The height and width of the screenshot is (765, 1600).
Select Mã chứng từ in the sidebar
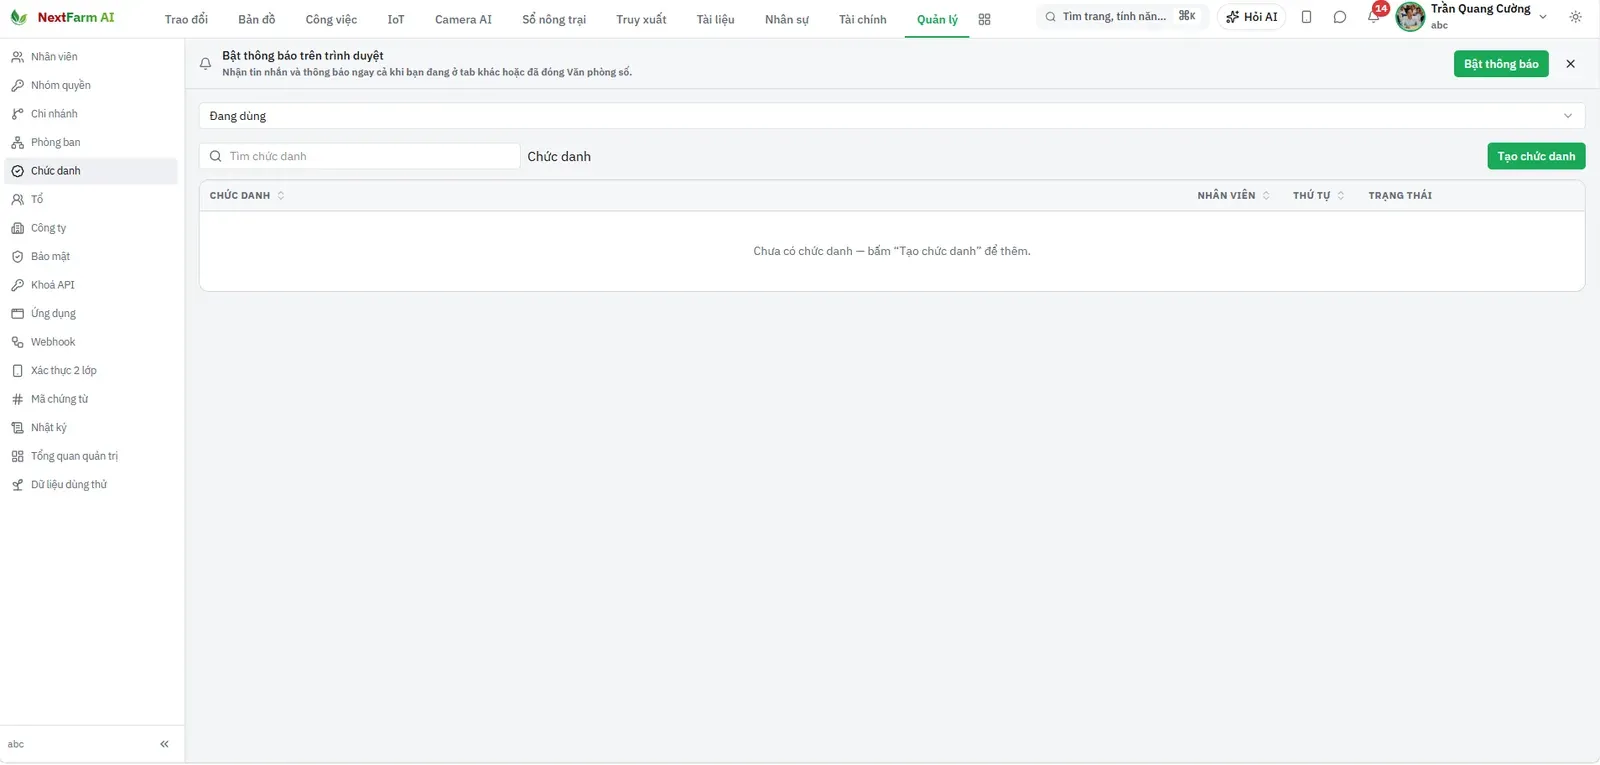pyautogui.click(x=91, y=399)
